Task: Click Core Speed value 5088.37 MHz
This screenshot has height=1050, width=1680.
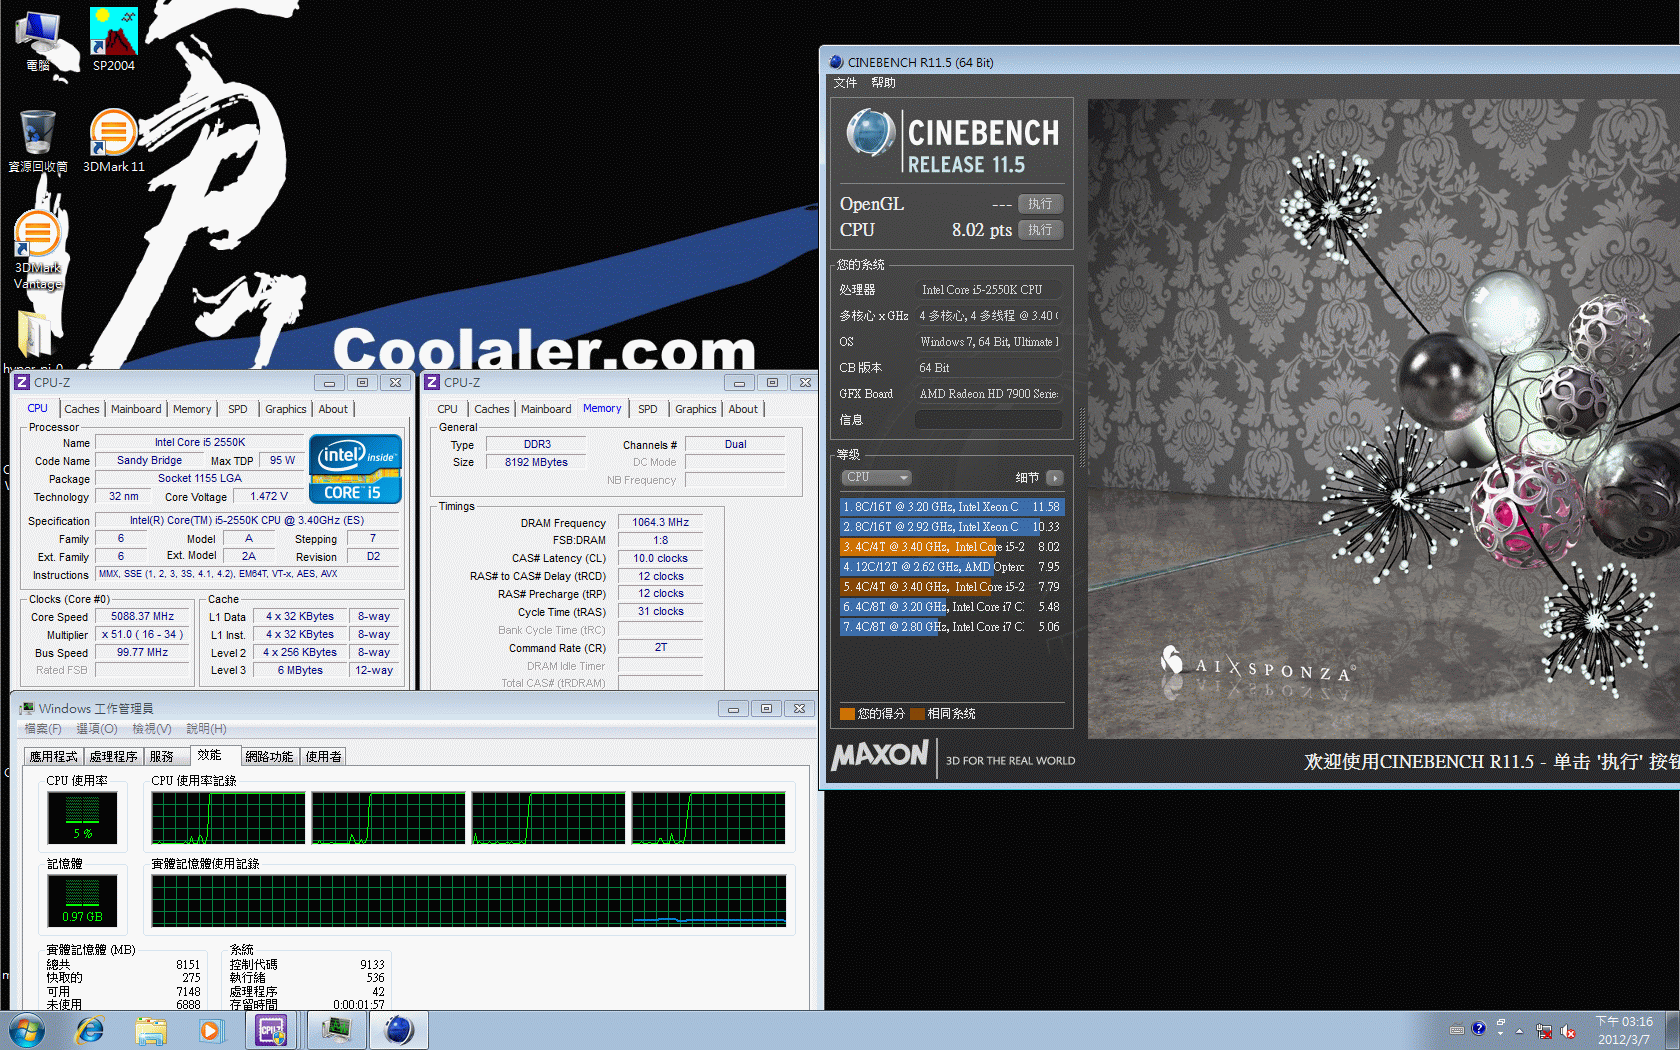Action: (x=143, y=617)
